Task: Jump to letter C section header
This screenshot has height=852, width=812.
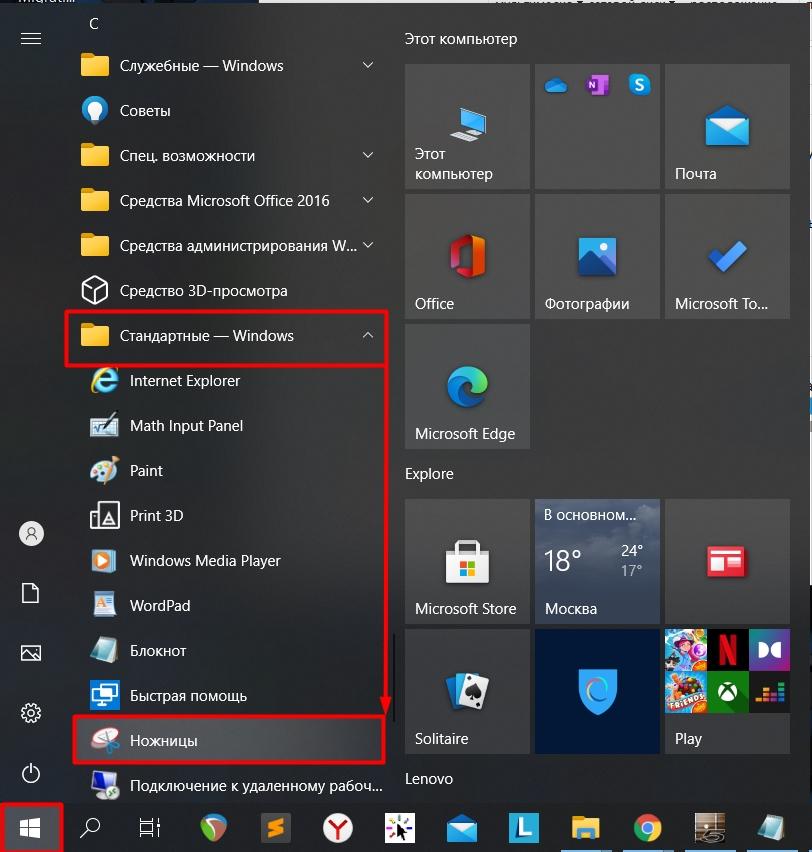Action: coord(94,24)
